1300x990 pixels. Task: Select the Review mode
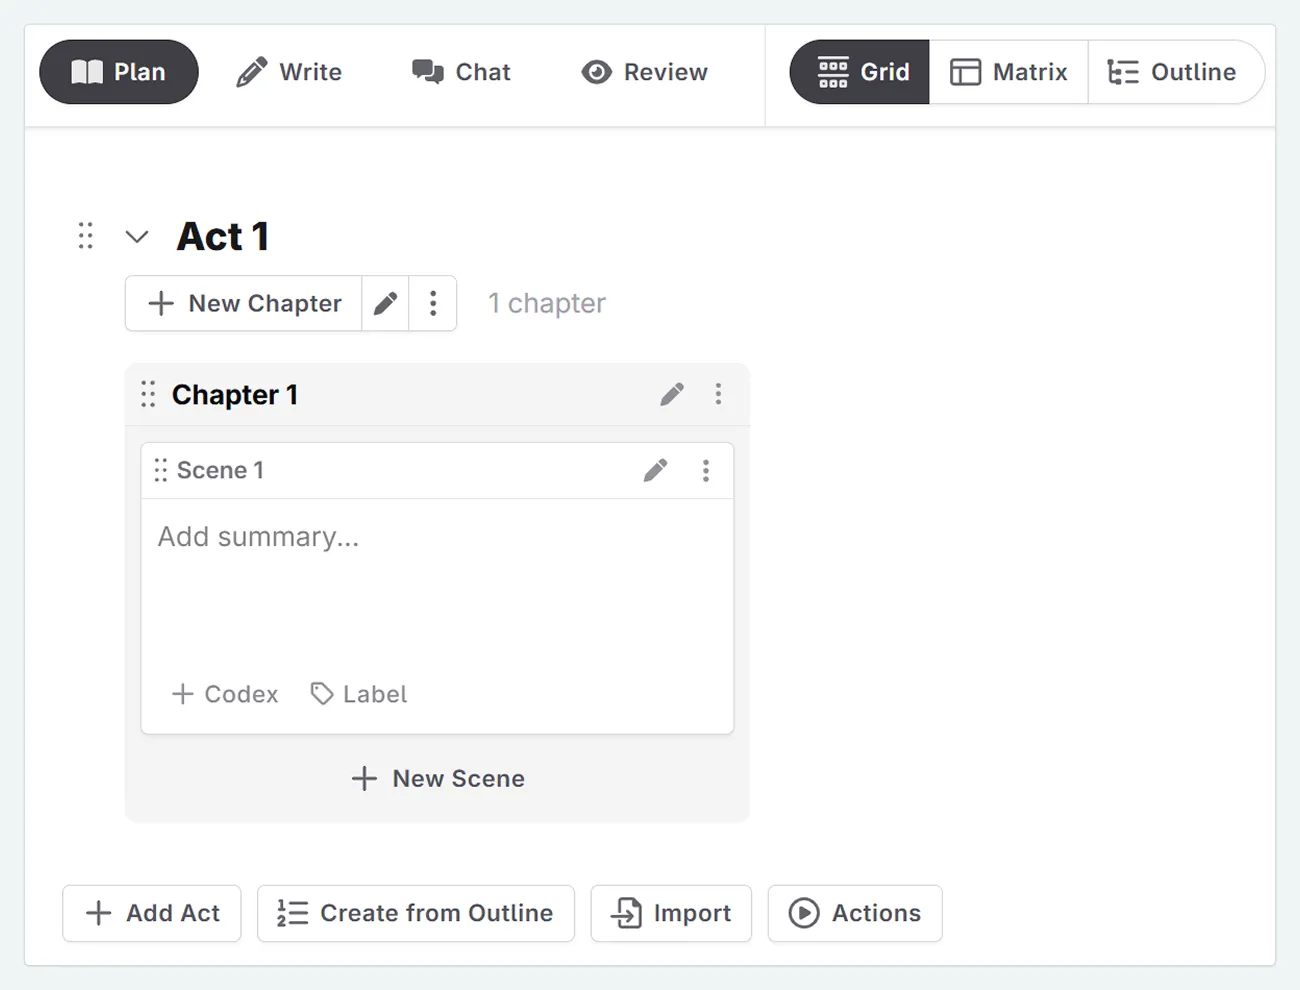644,72
